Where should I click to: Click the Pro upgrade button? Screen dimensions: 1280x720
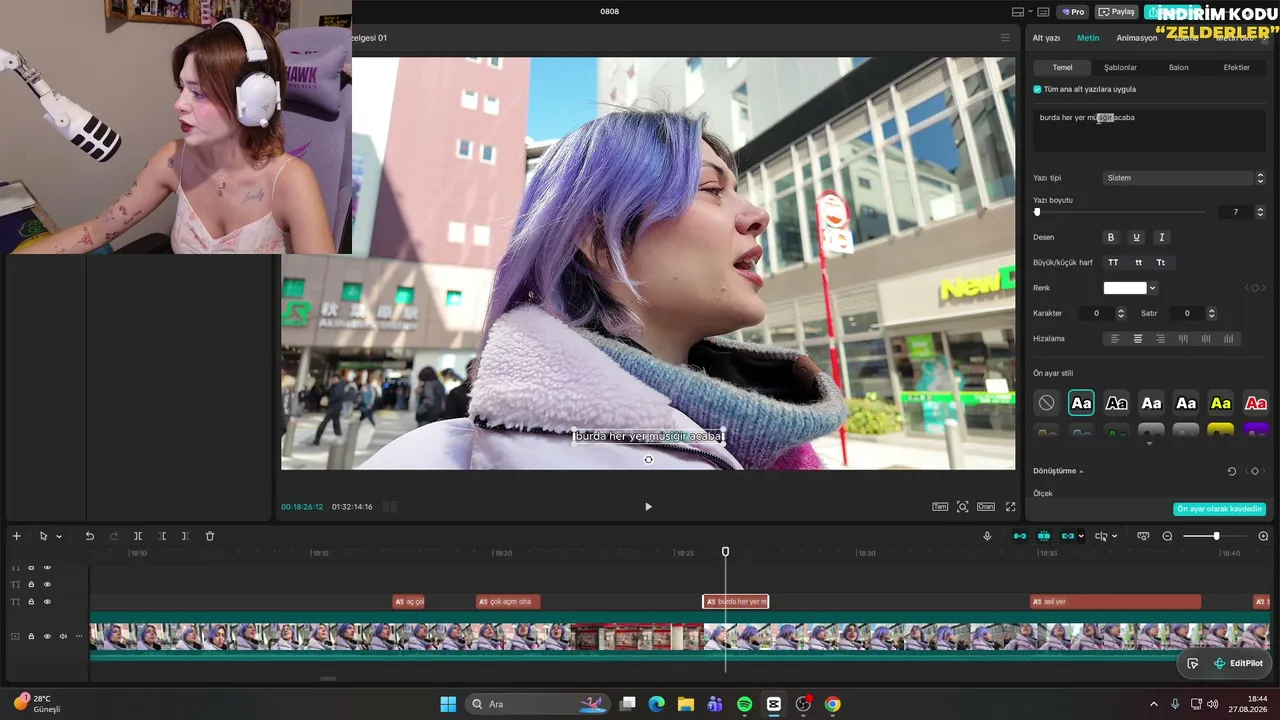tap(1074, 12)
